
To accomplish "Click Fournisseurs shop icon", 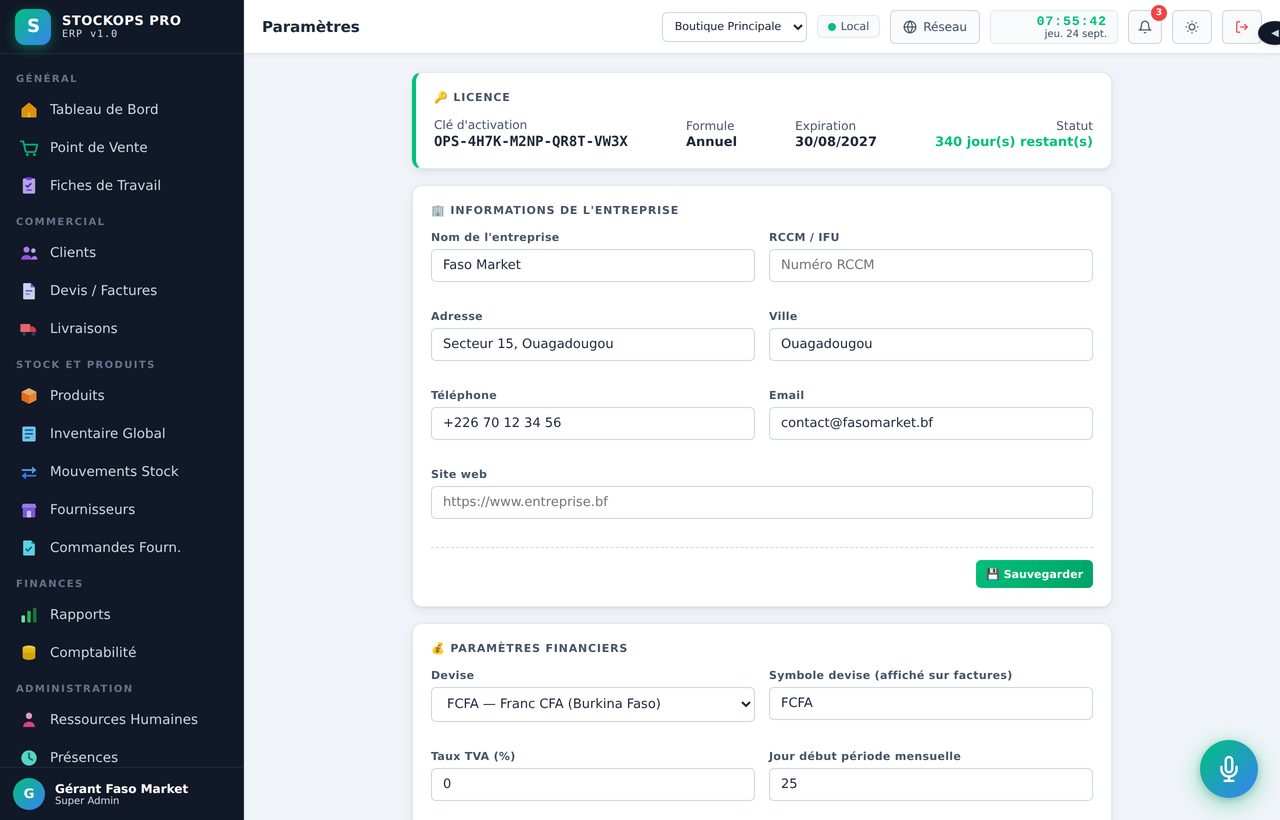I will pyautogui.click(x=29, y=510).
